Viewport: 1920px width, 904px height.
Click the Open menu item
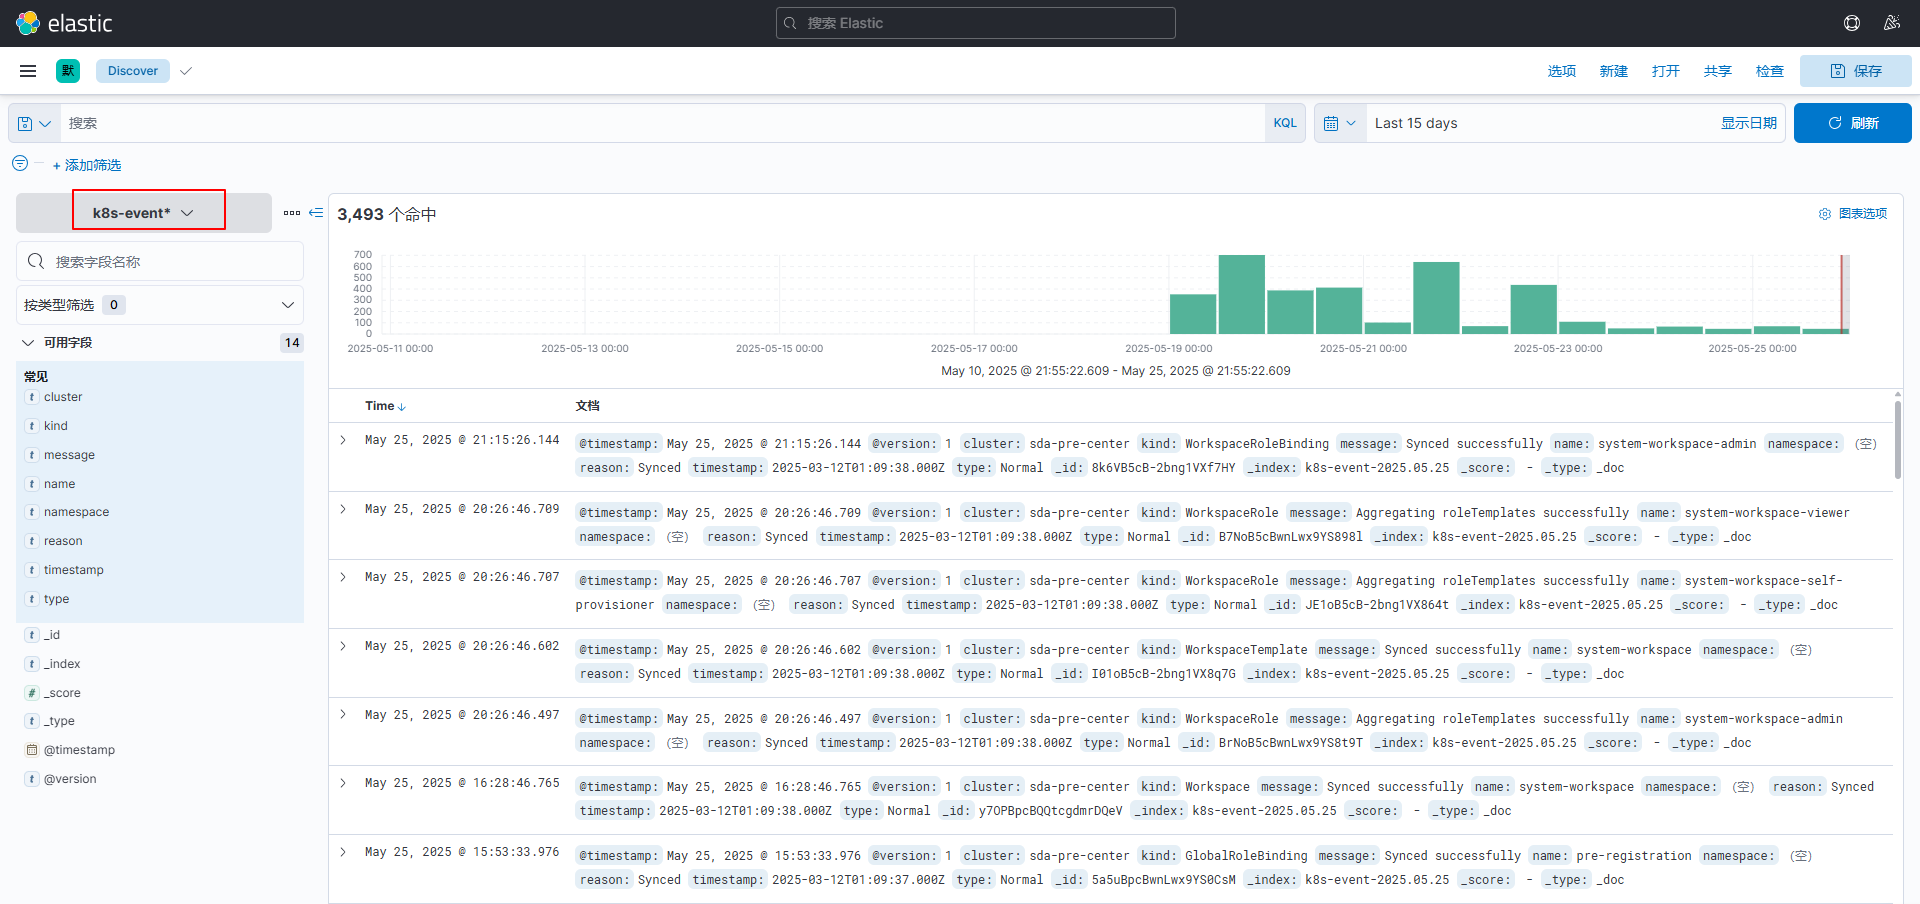click(1665, 71)
